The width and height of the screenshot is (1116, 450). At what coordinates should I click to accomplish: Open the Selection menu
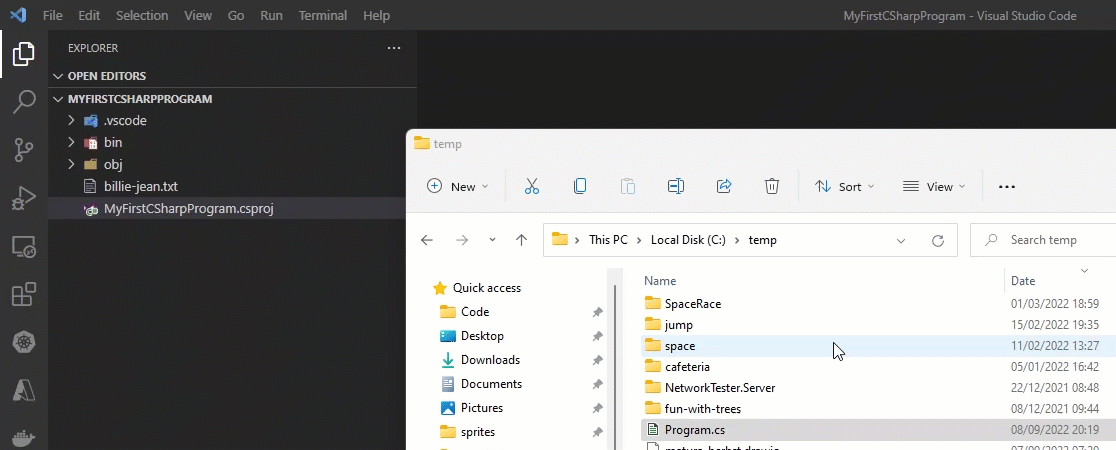coord(142,16)
